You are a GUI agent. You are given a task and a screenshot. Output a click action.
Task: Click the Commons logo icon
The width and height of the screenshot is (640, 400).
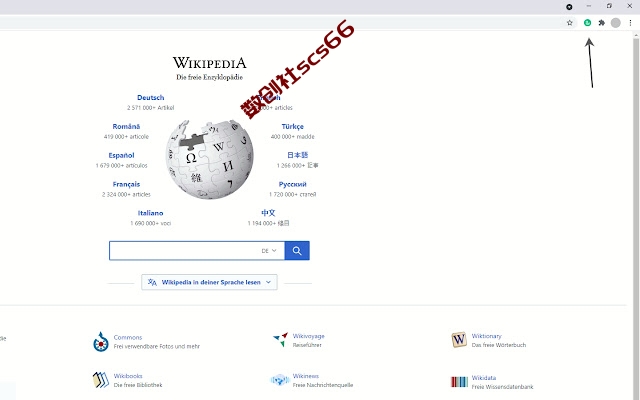pyautogui.click(x=100, y=342)
